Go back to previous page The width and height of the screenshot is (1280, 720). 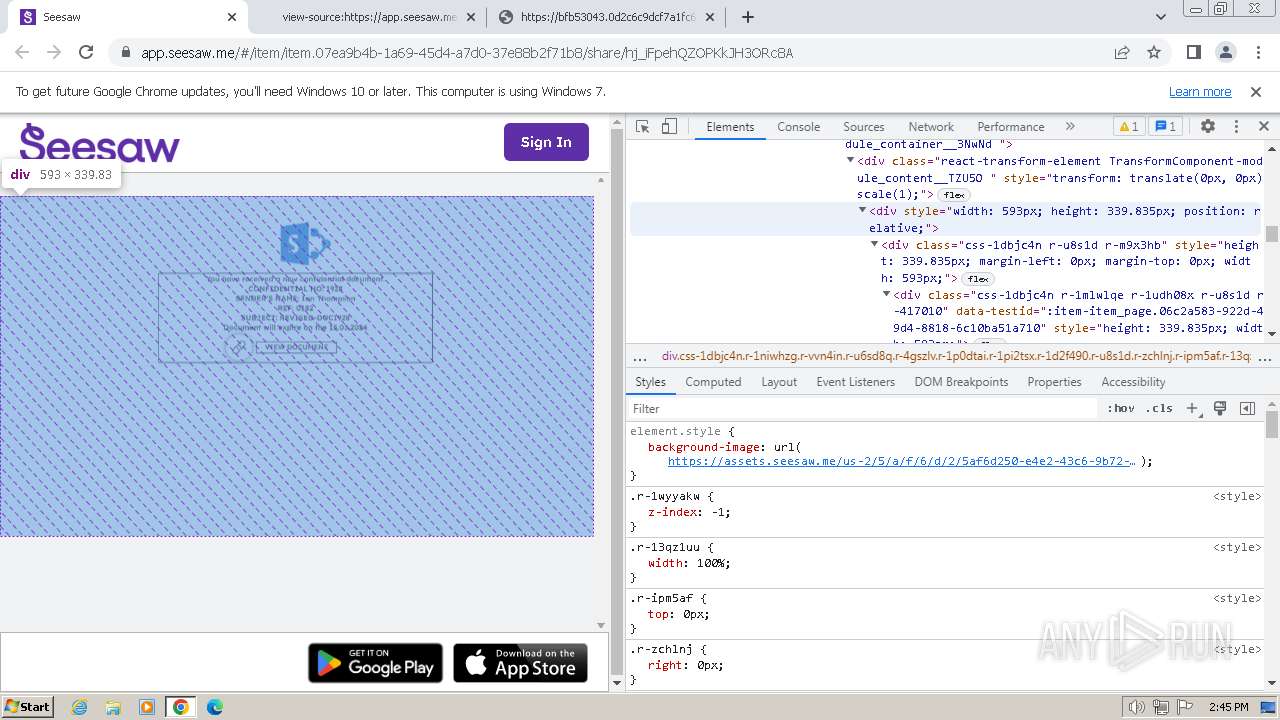[x=22, y=52]
